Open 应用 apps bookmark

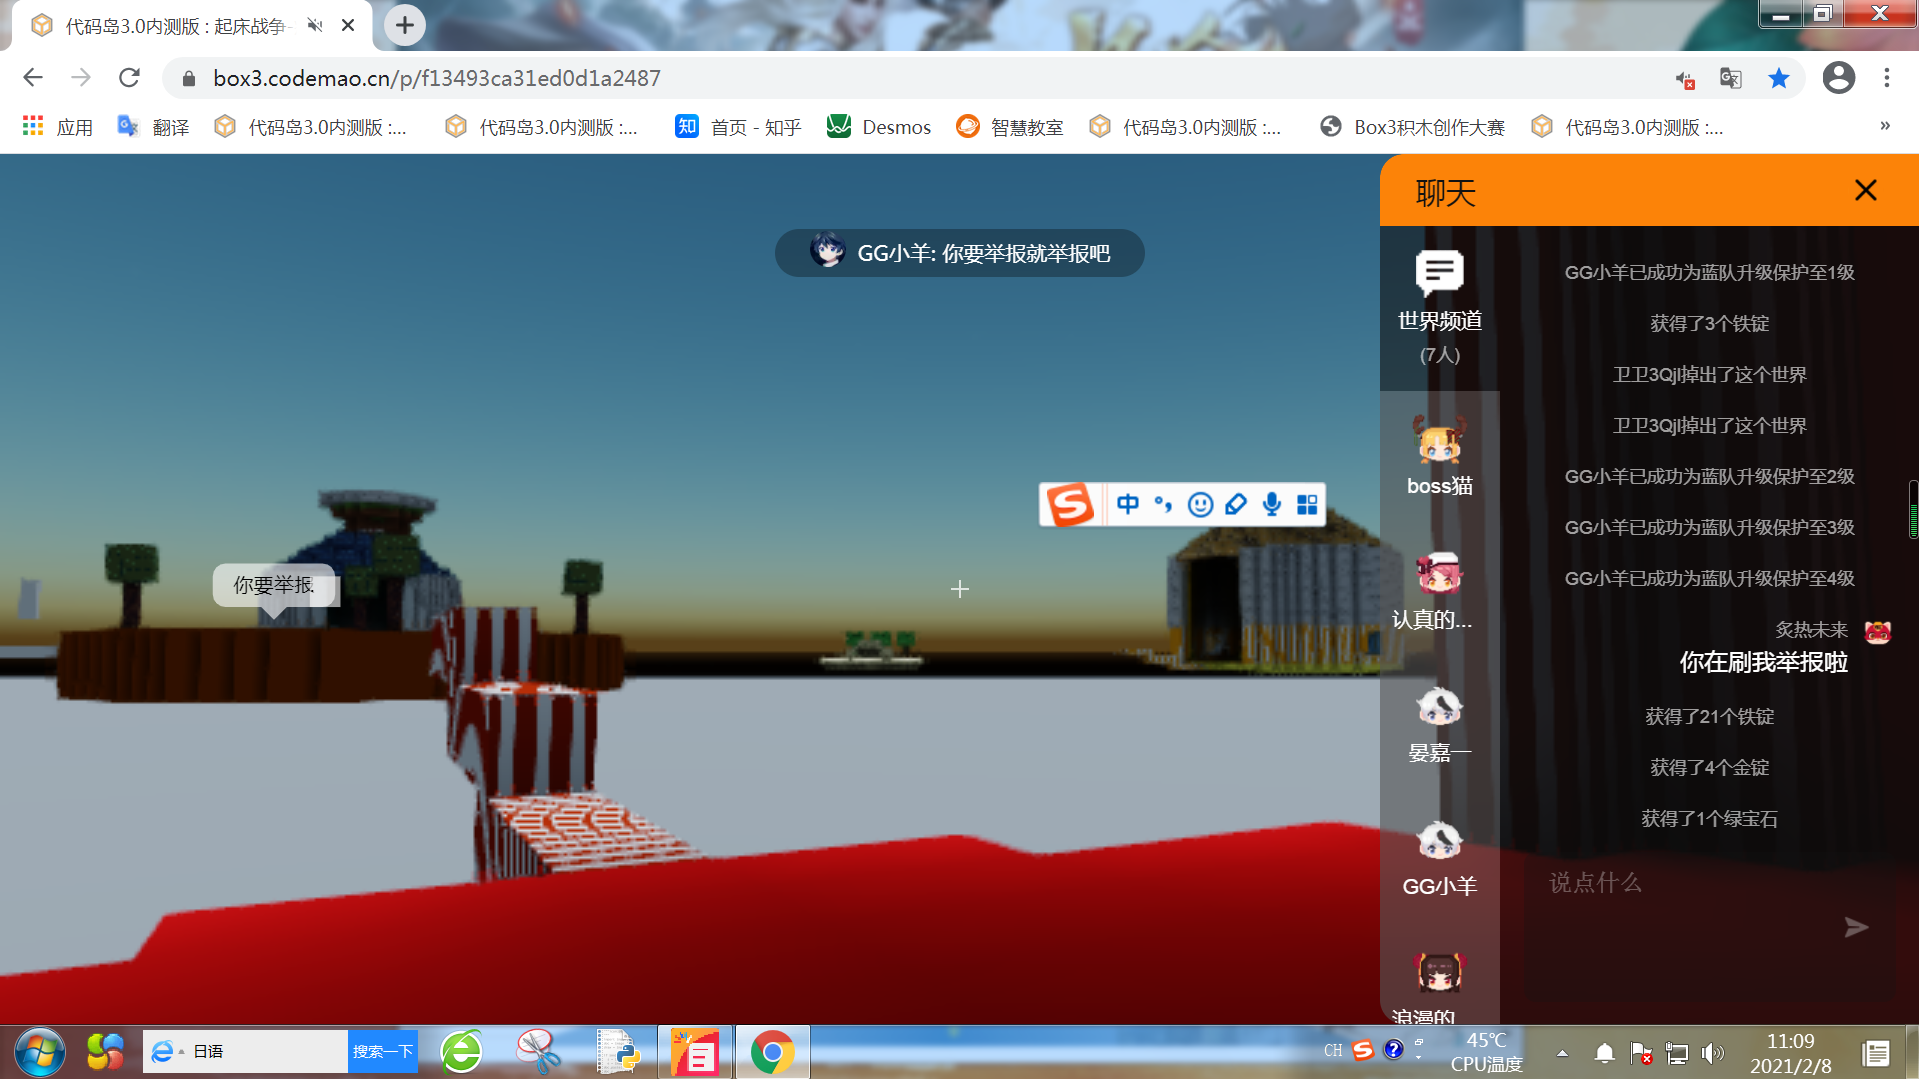[x=57, y=127]
